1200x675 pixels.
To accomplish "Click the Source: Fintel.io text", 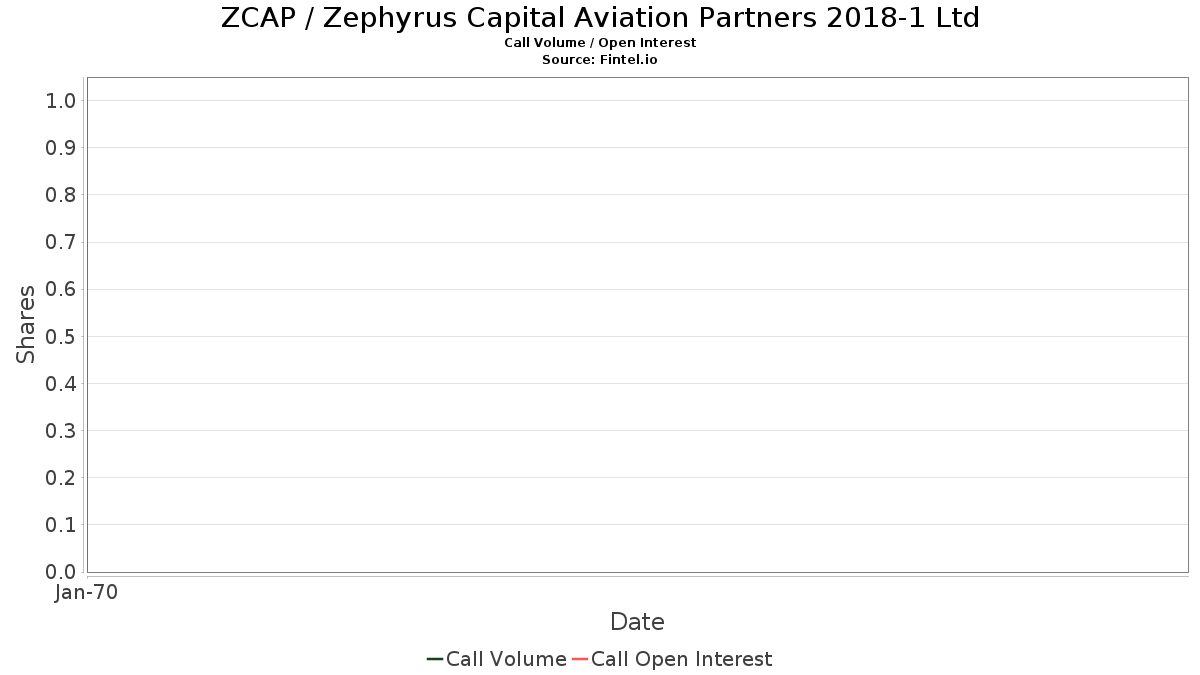I will click(600, 60).
